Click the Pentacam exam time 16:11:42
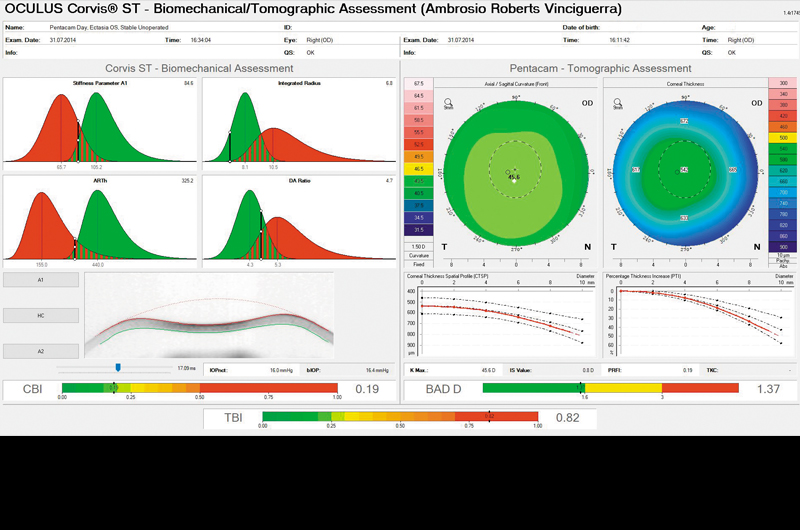800x530 pixels. tap(619, 40)
